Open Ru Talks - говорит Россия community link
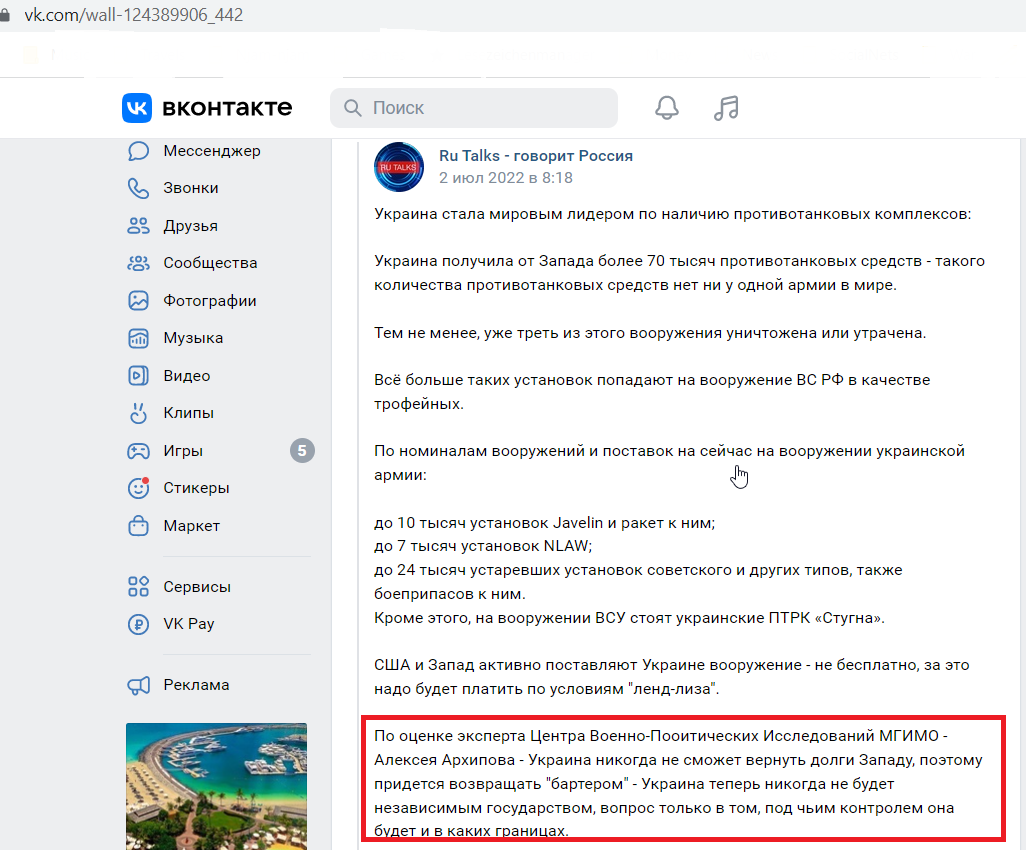1026x850 pixels. click(x=536, y=156)
